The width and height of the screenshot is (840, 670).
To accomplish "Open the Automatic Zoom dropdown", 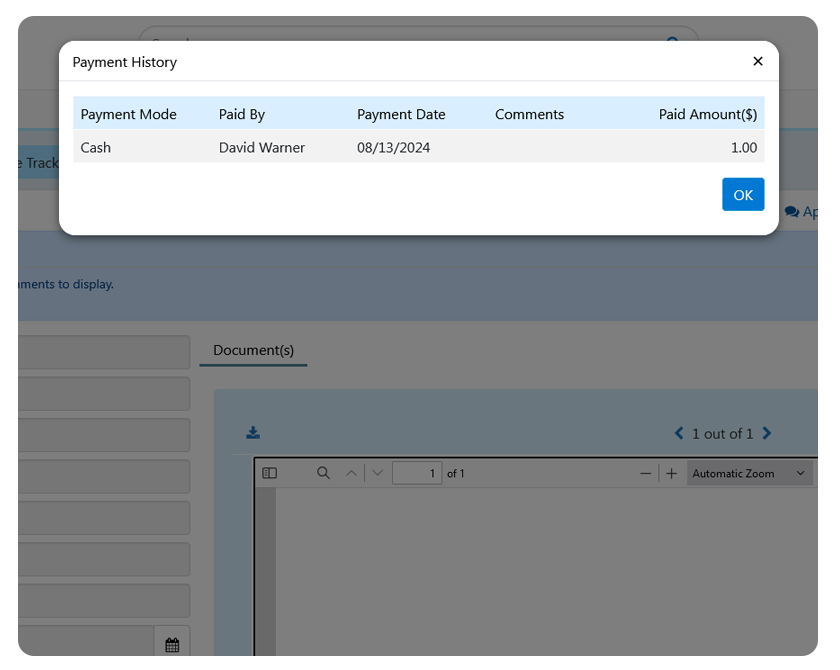I will pos(748,474).
